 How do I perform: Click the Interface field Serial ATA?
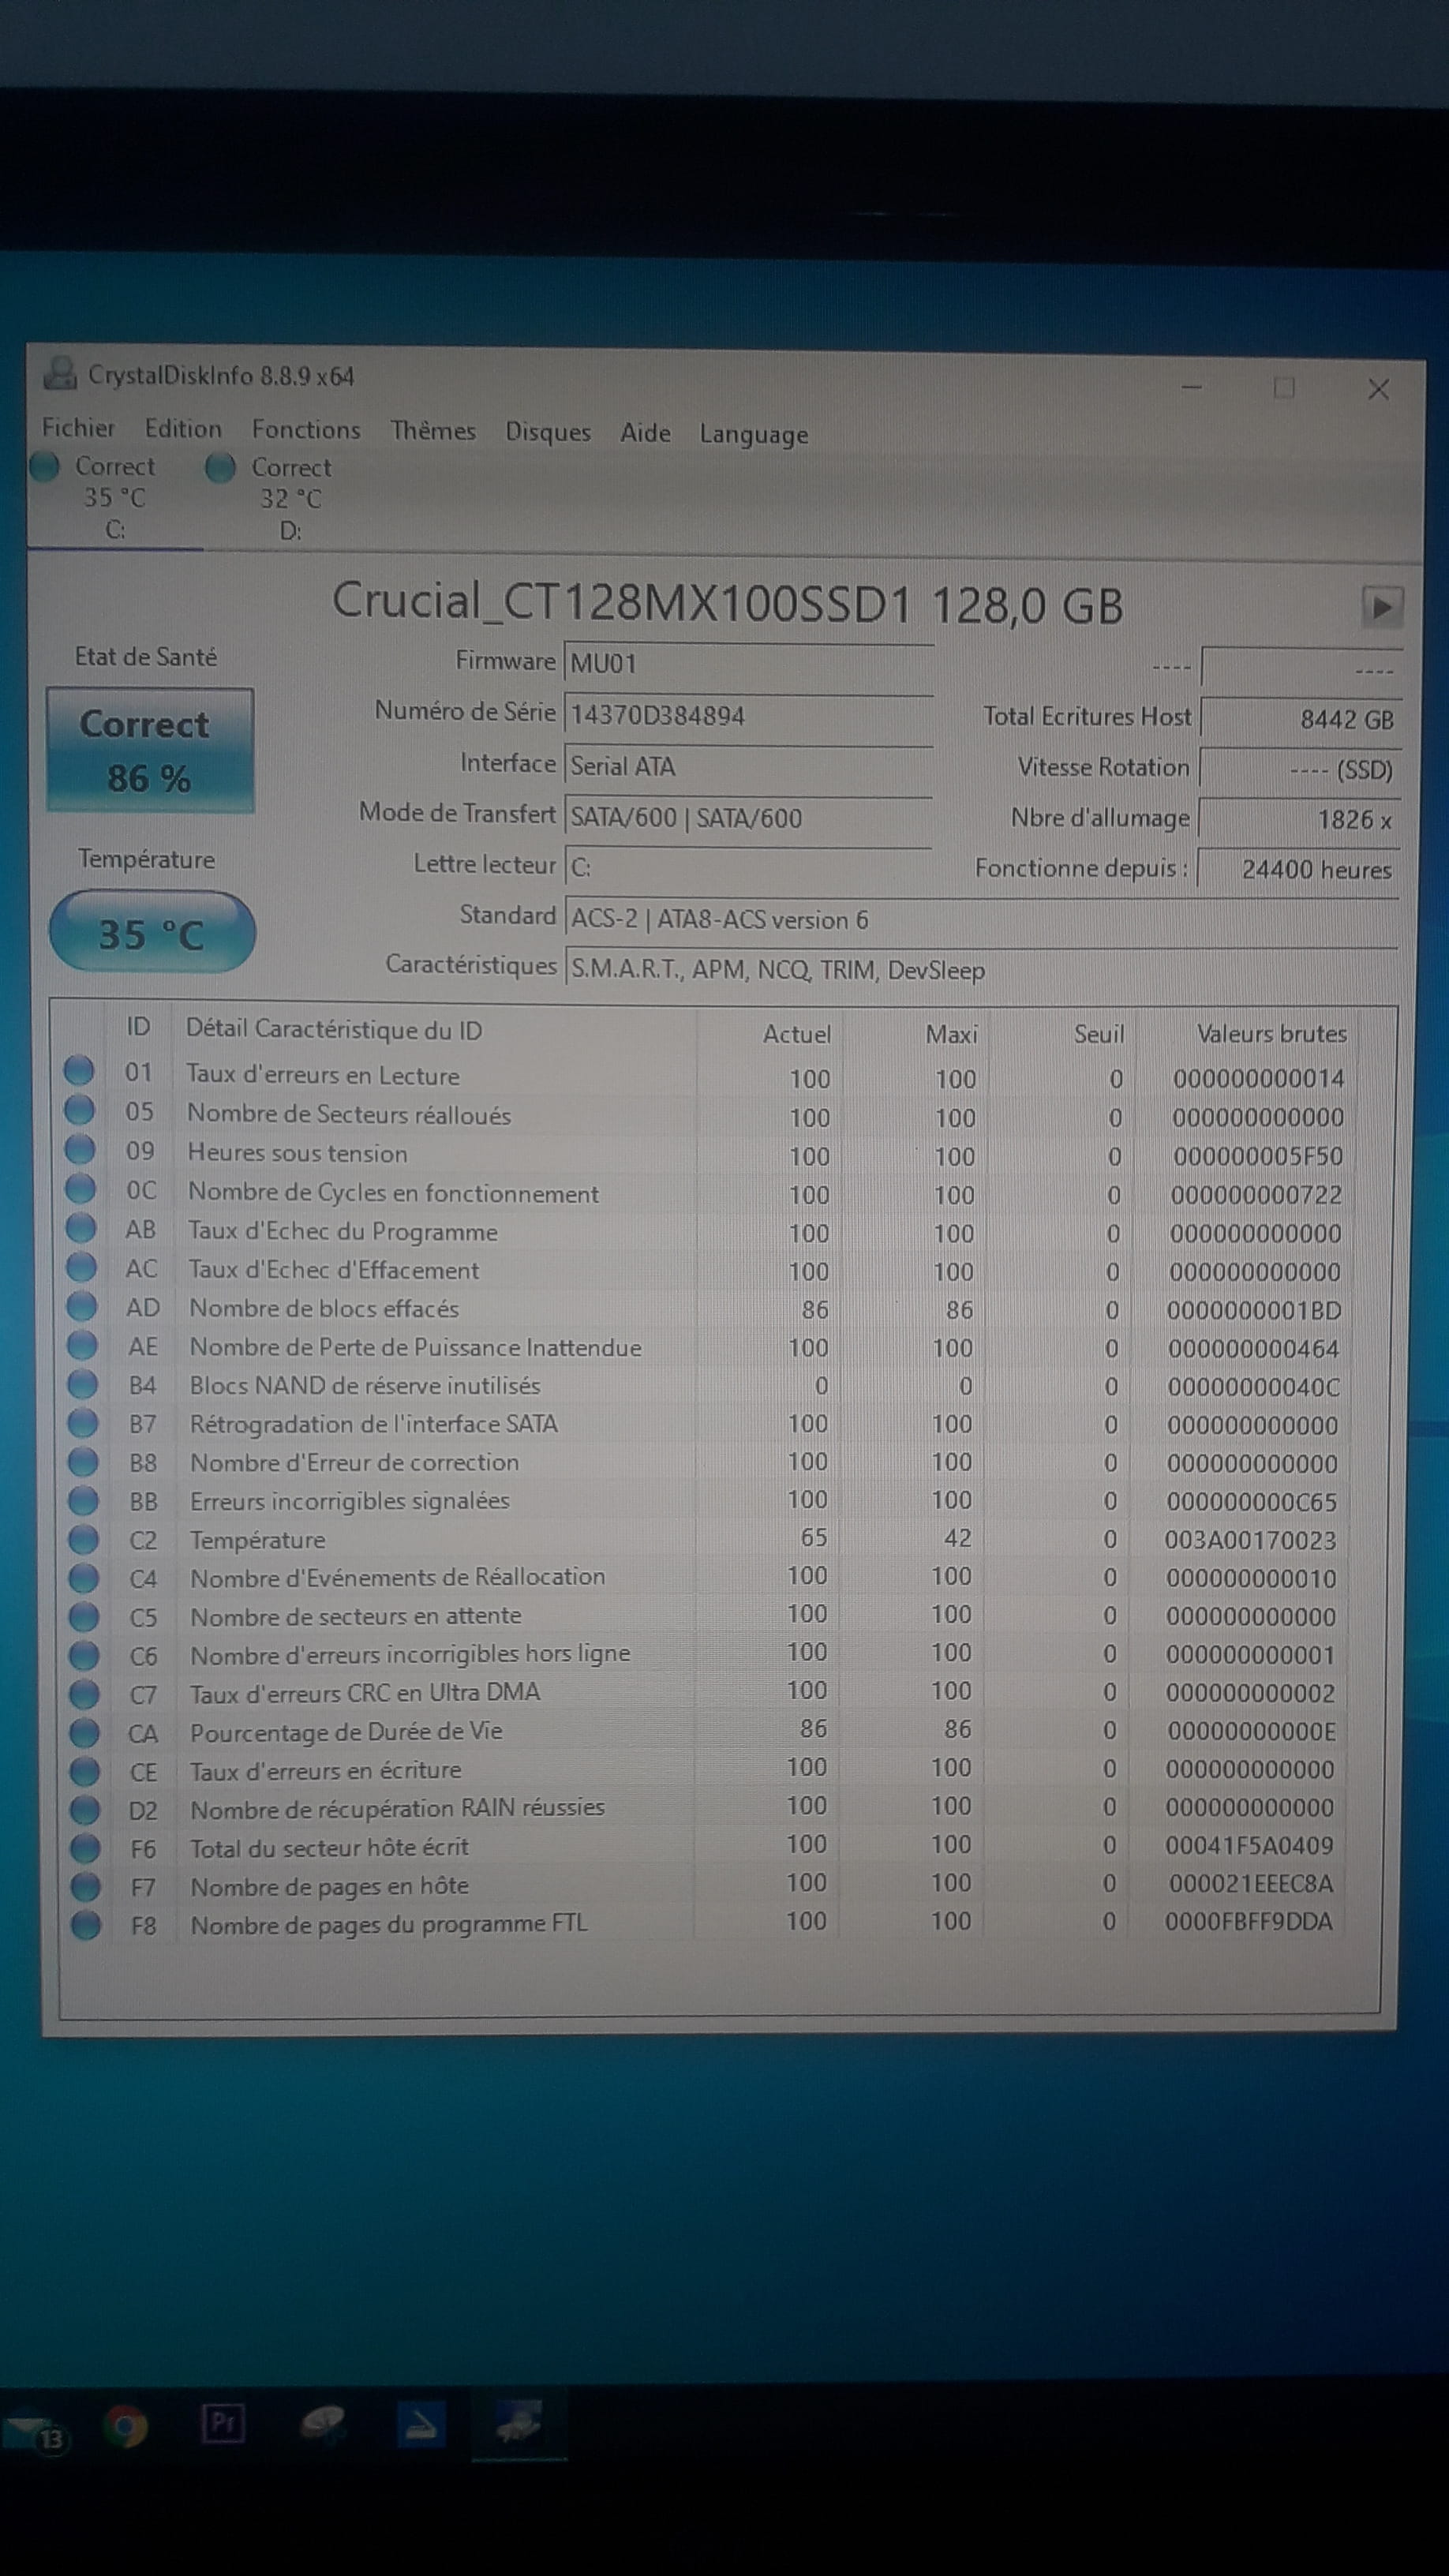749,766
